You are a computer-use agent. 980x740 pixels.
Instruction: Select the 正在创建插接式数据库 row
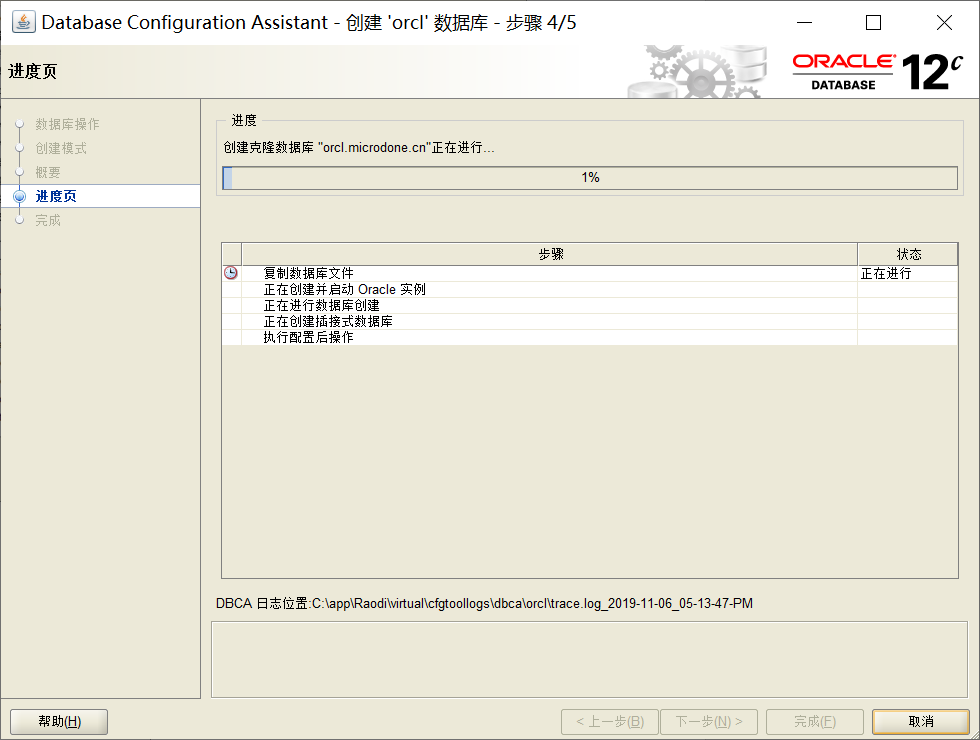click(x=590, y=321)
